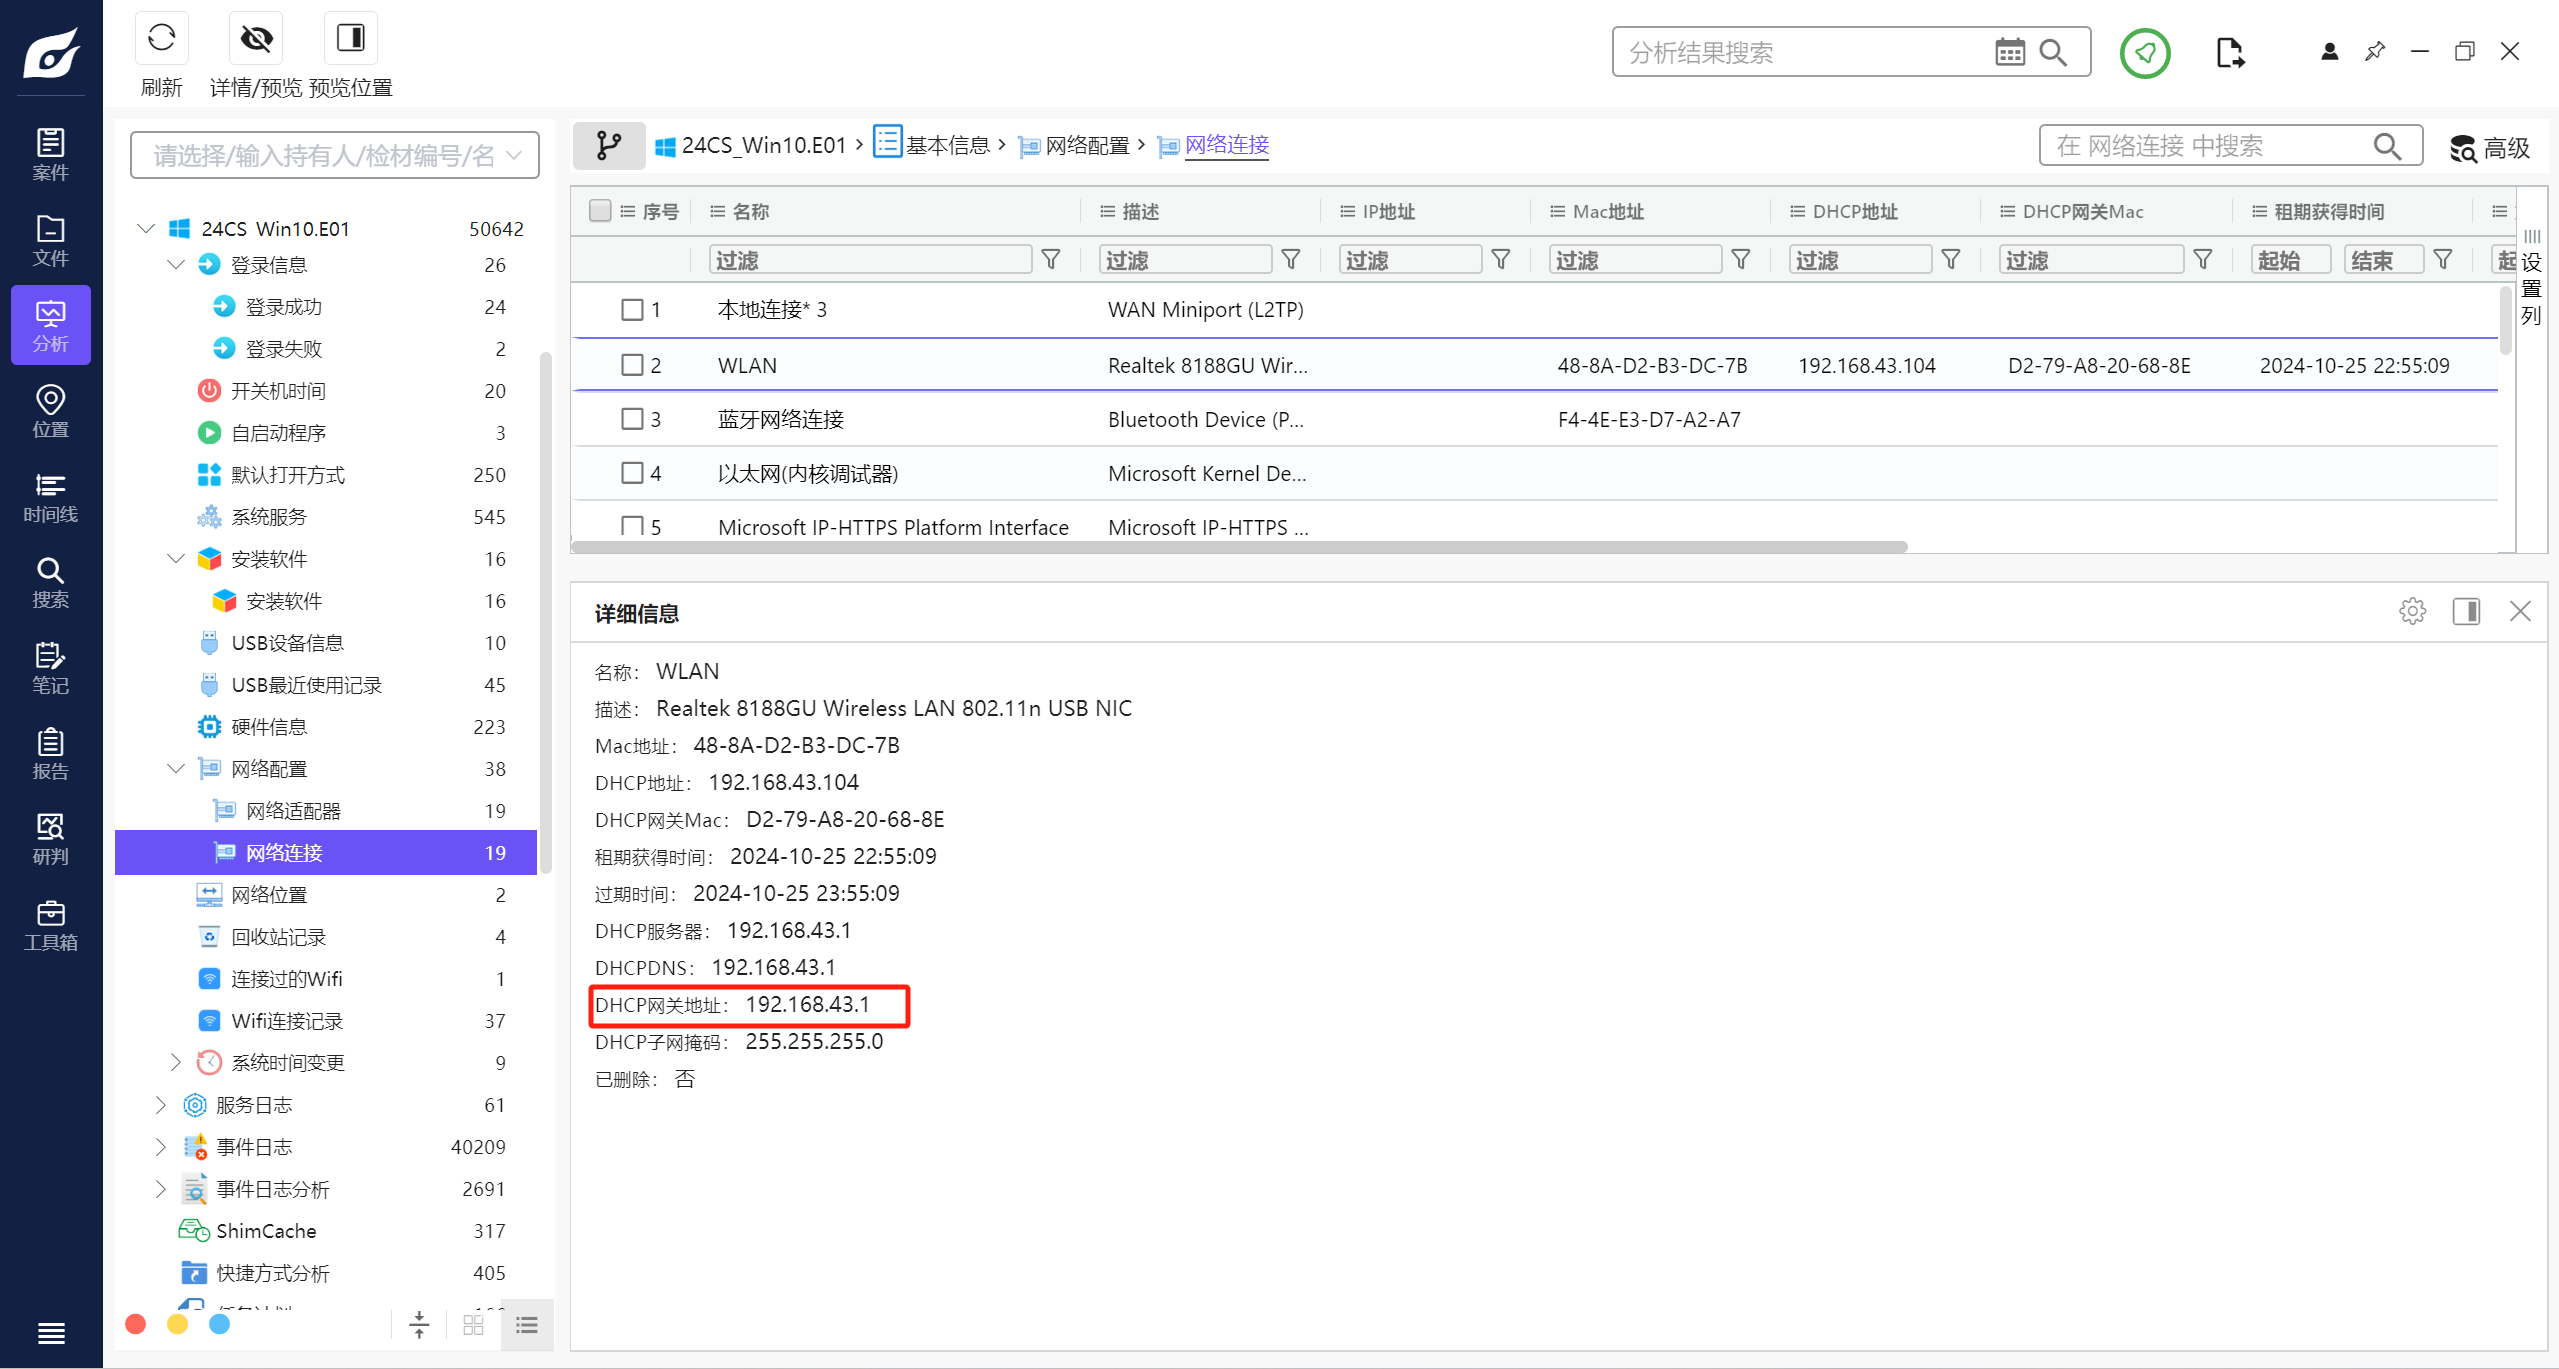Switch to grid view icon below tree
The image size is (2559, 1369).
click(473, 1325)
